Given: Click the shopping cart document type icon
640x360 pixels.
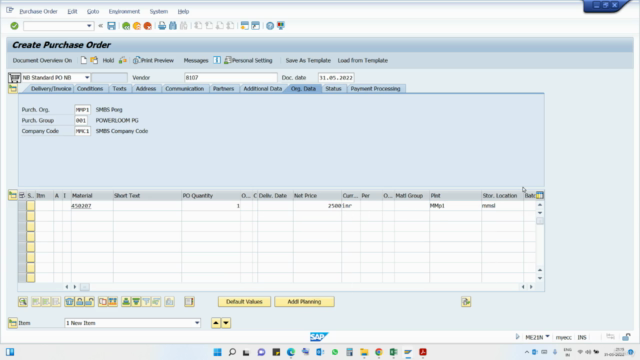Looking at the screenshot, I should tap(14, 78).
